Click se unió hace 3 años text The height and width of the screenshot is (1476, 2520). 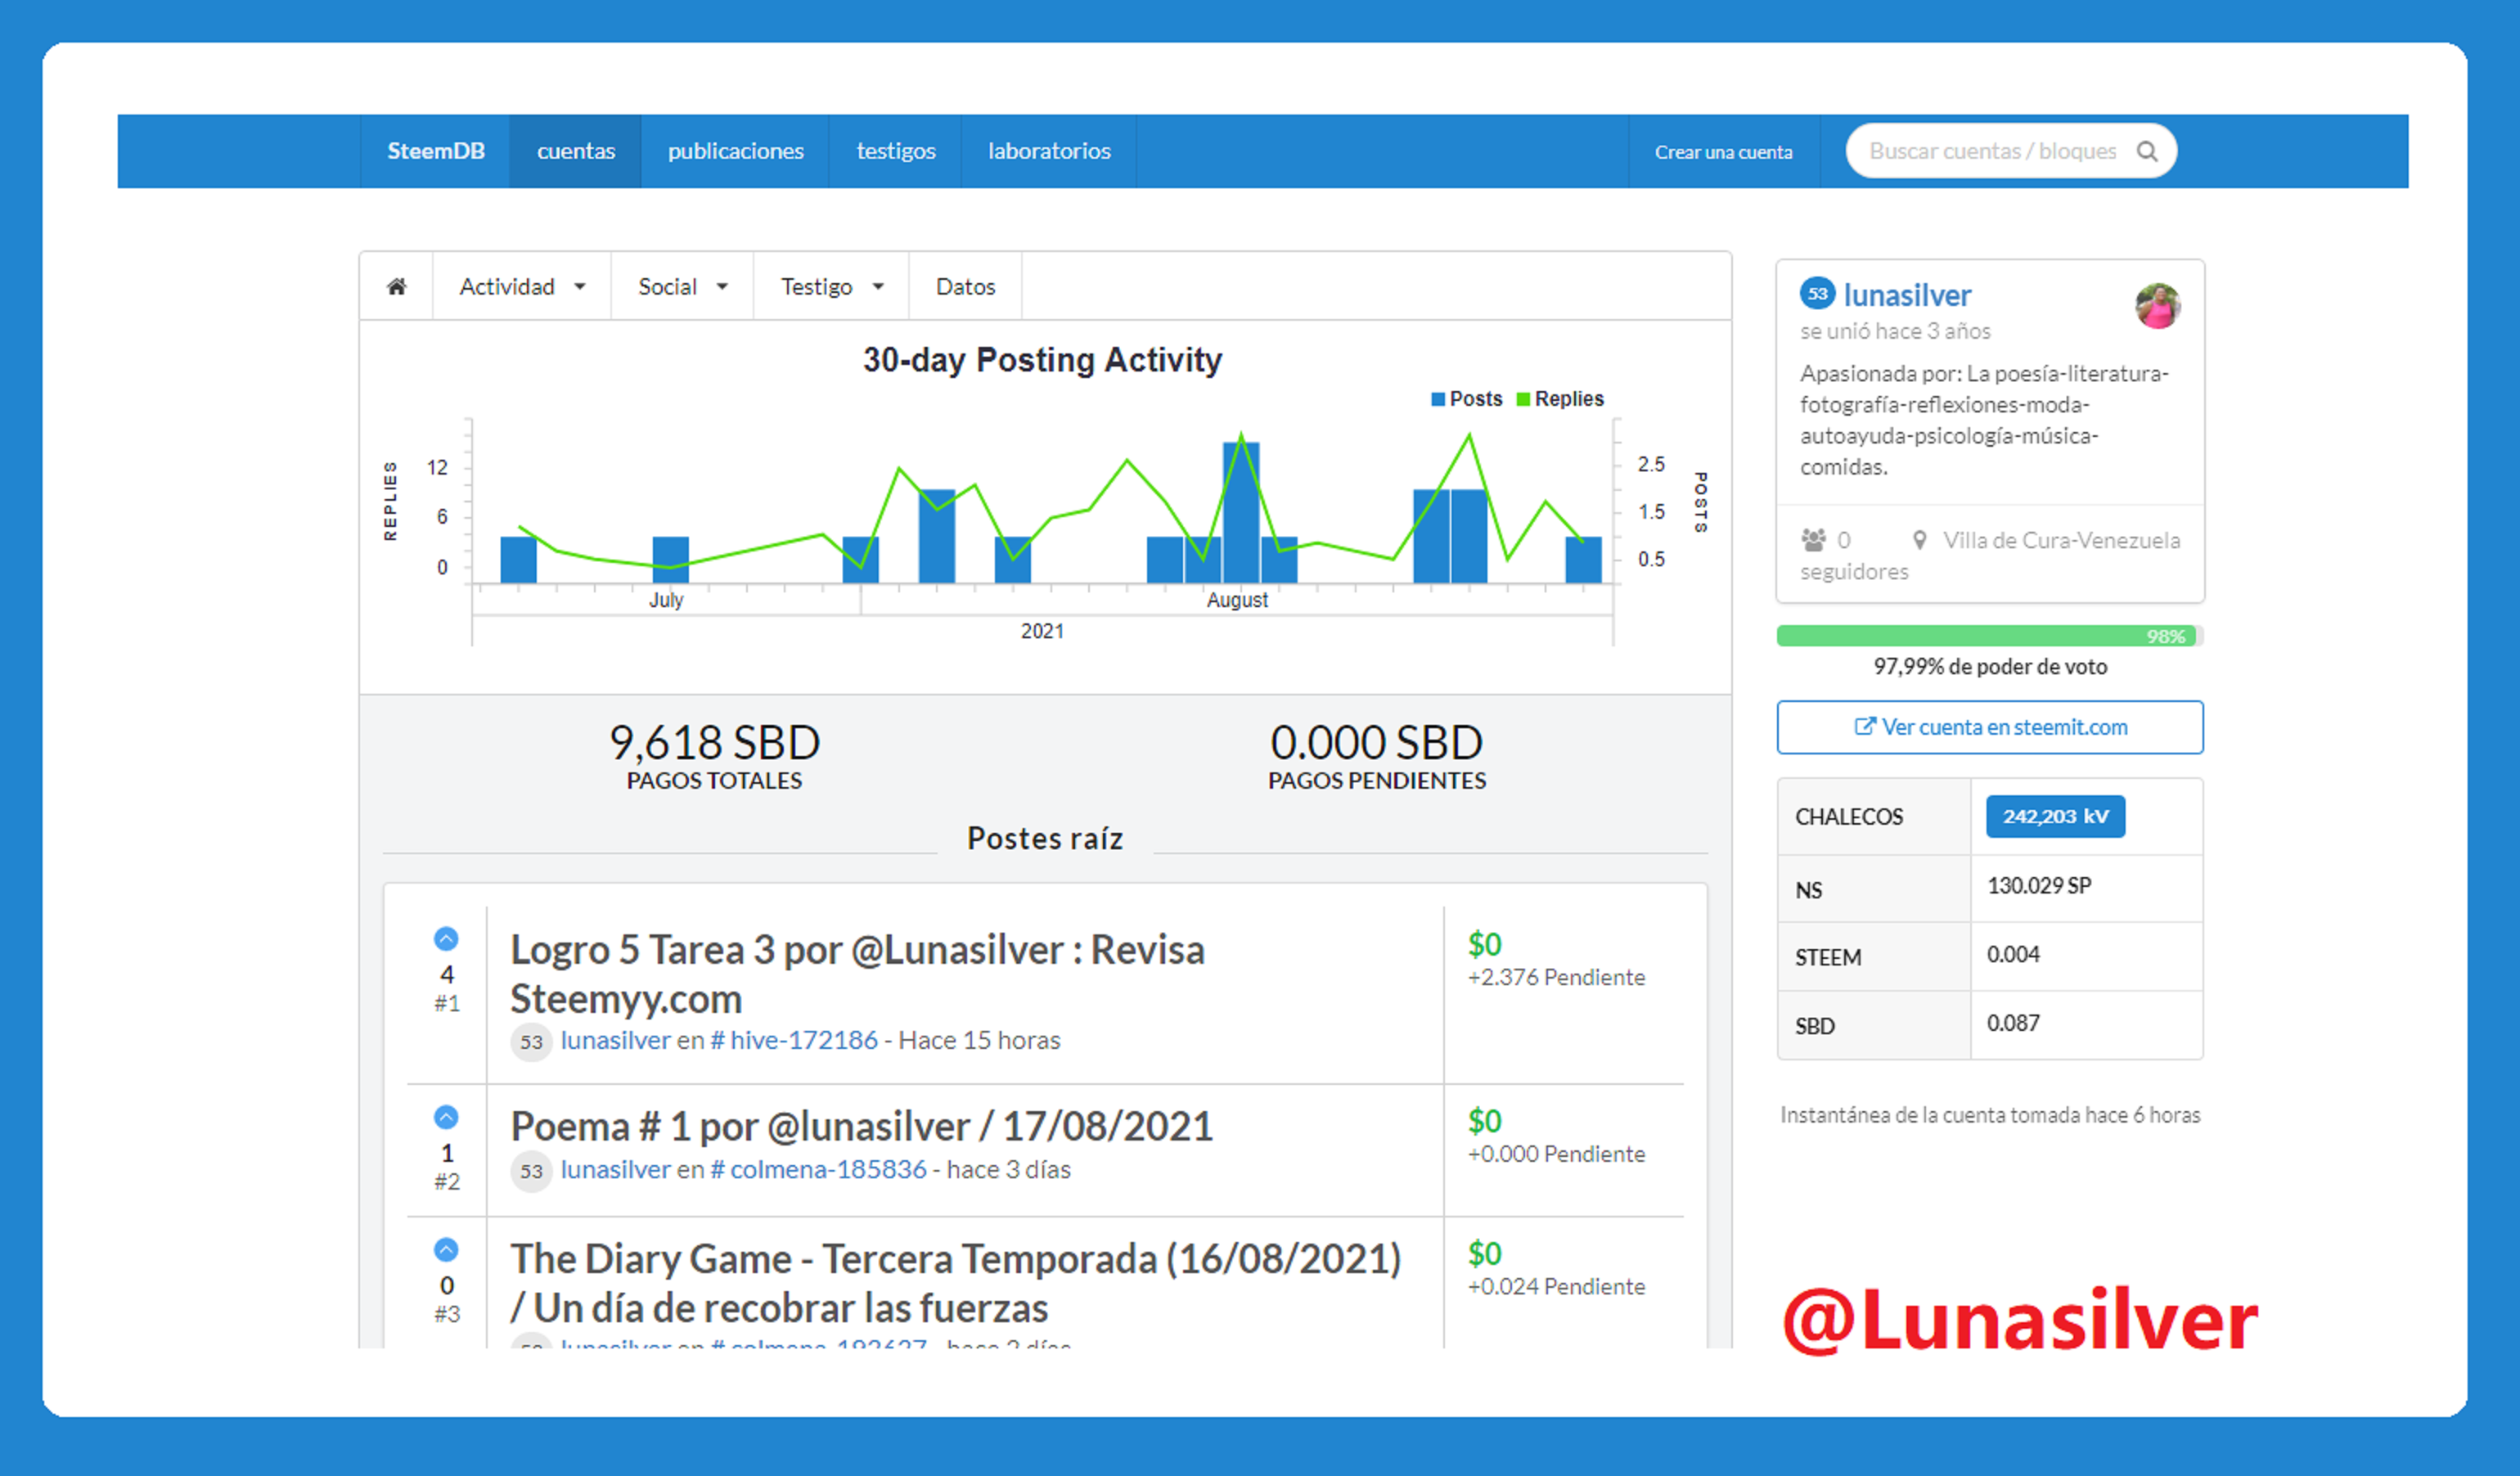[1895, 331]
